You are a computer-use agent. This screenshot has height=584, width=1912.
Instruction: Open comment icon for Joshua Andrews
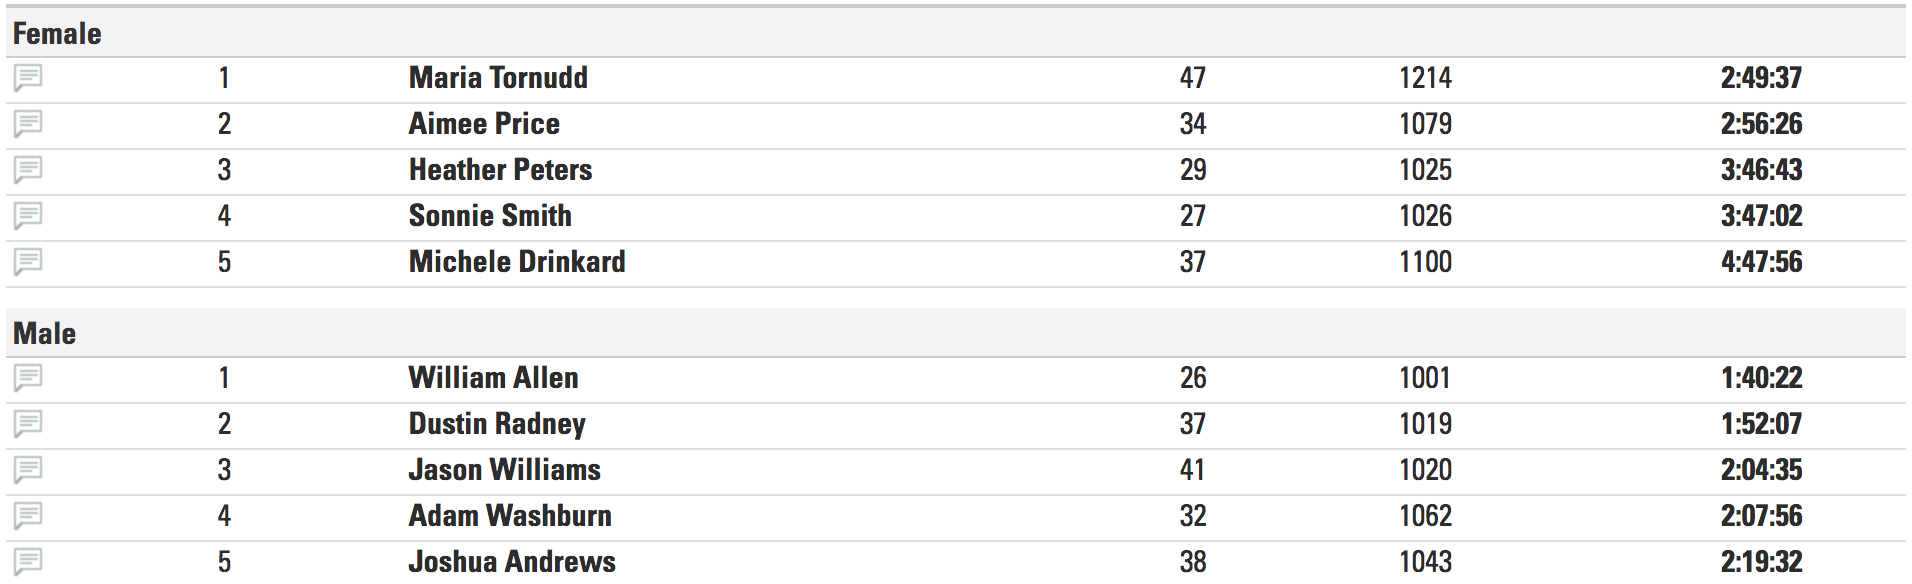coord(28,562)
